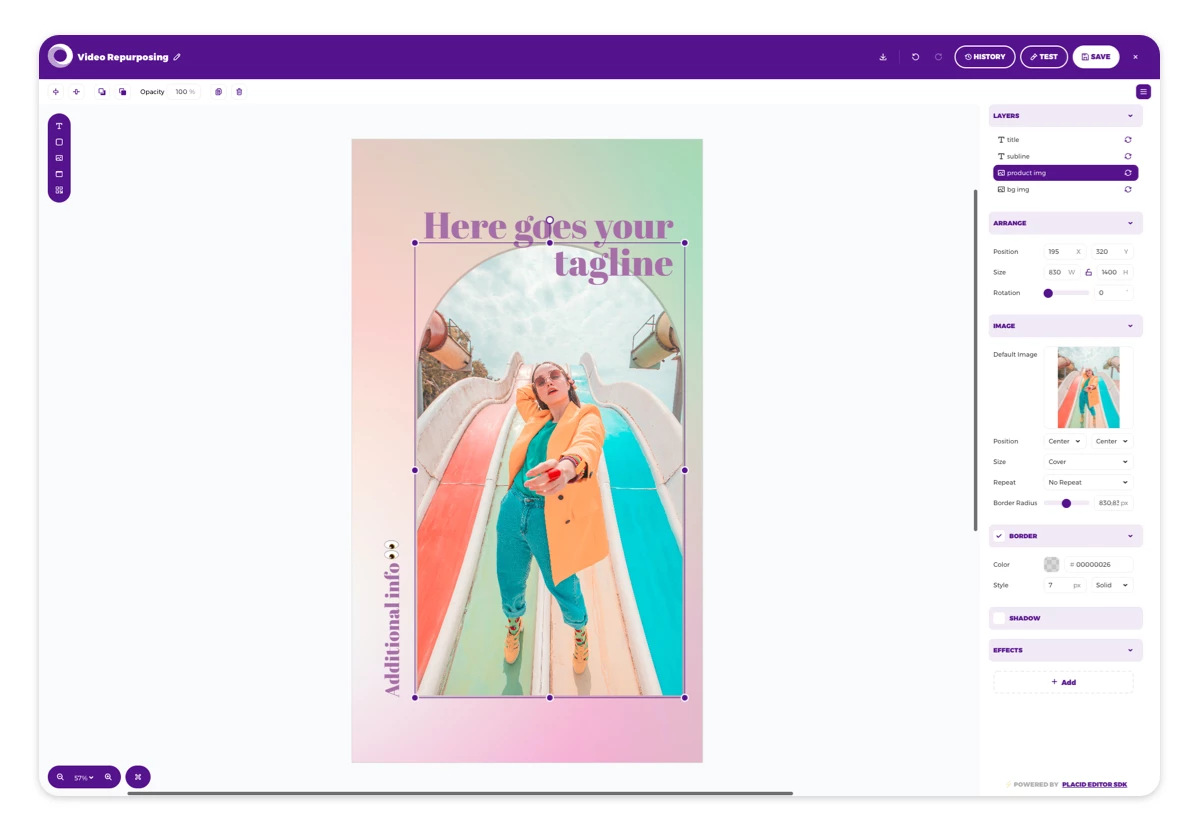Click the Position X input field
This screenshot has height=832, width=1200.
click(1064, 252)
